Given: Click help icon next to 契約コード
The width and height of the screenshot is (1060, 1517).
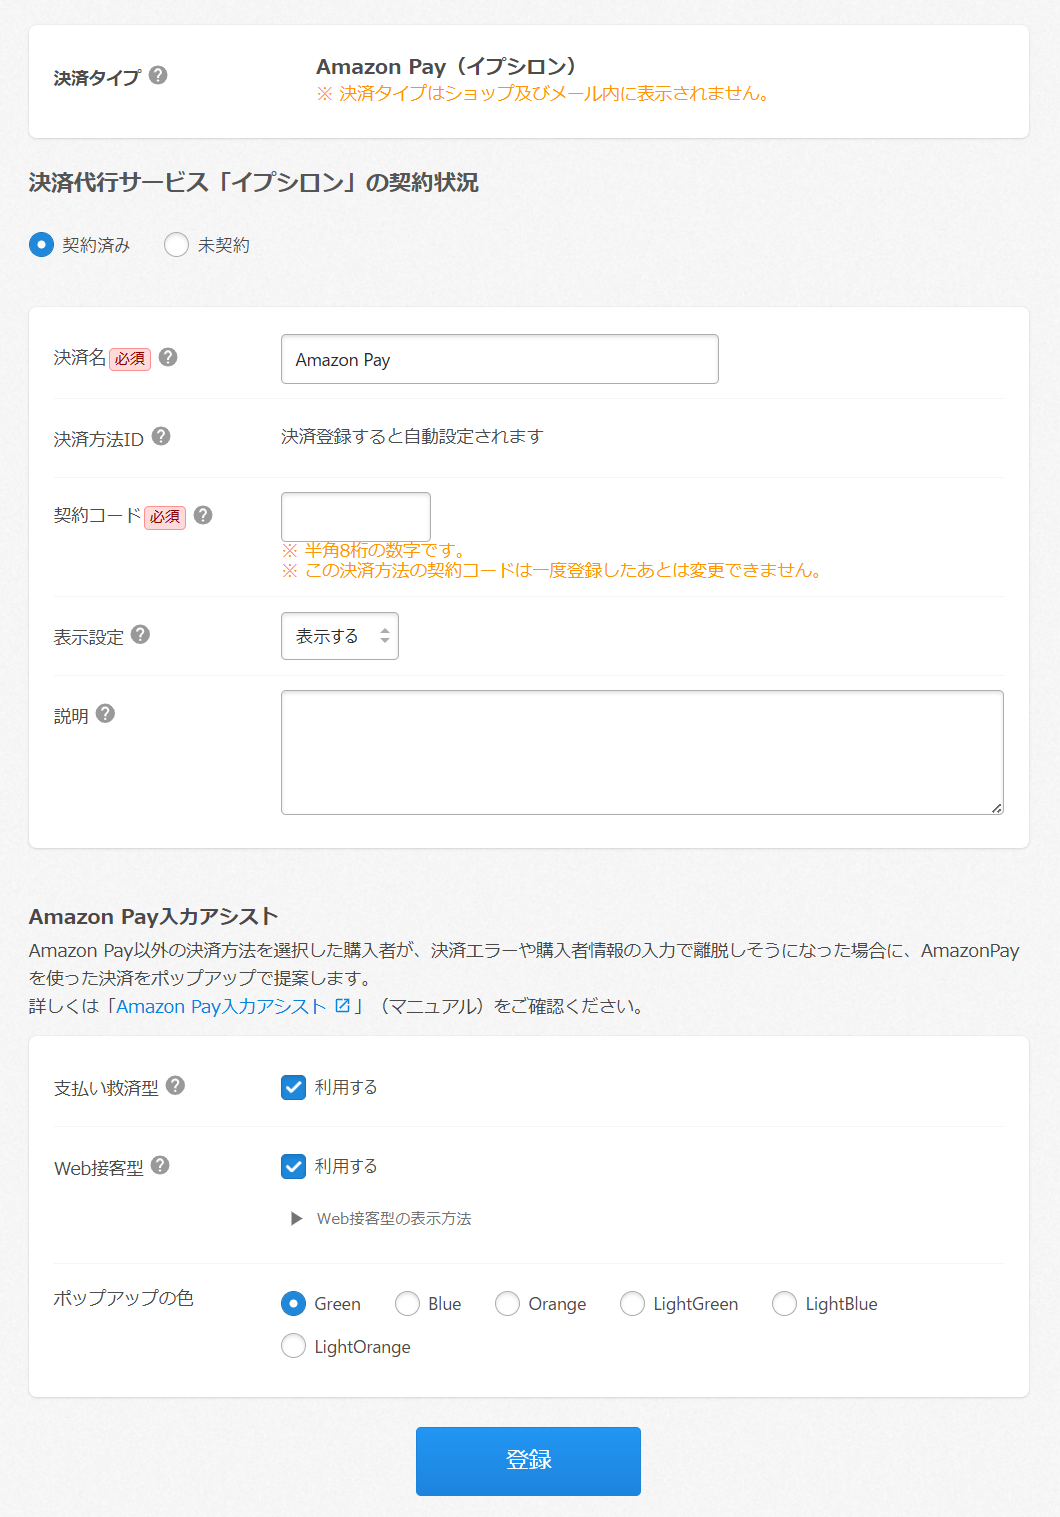Looking at the screenshot, I should [203, 515].
